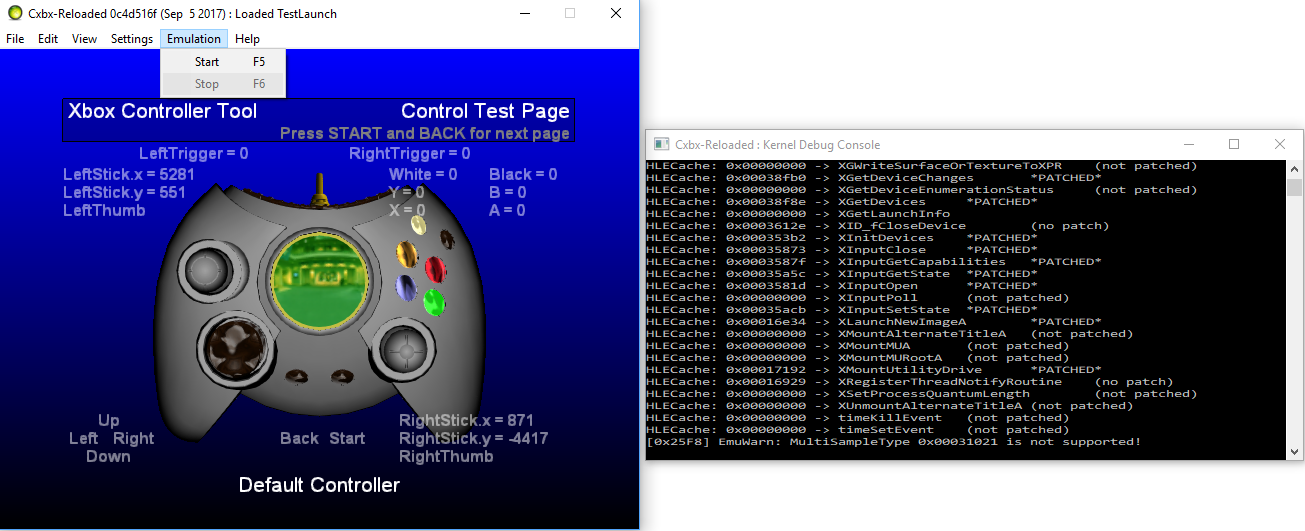The height and width of the screenshot is (531, 1305).
Task: Click the timeSetEvent console line
Action: (x=858, y=429)
